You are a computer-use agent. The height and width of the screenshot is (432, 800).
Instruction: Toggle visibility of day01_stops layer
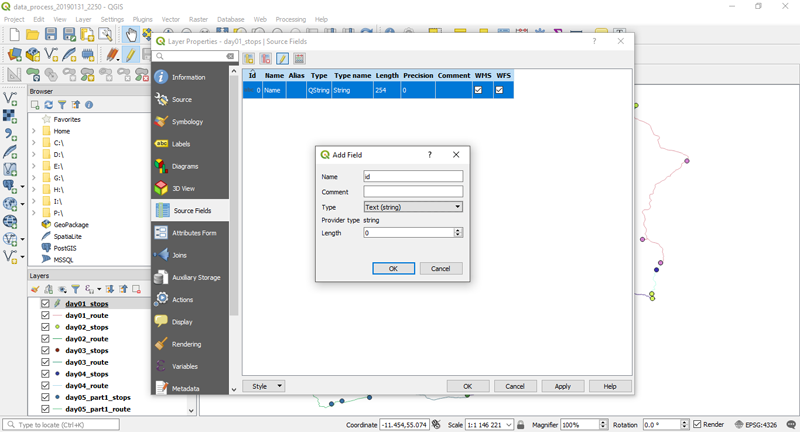(x=45, y=303)
